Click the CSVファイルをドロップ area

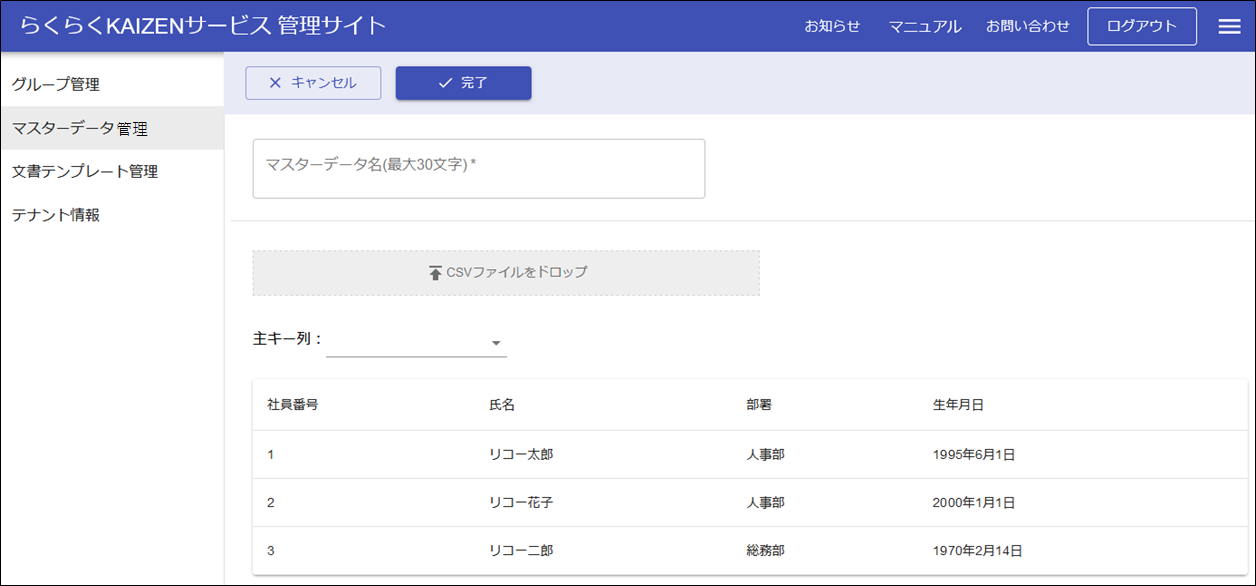pyautogui.click(x=506, y=273)
